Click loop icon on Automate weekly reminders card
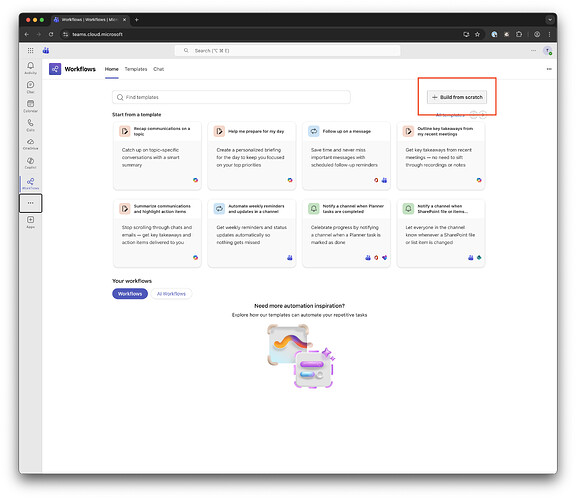 tap(219, 209)
